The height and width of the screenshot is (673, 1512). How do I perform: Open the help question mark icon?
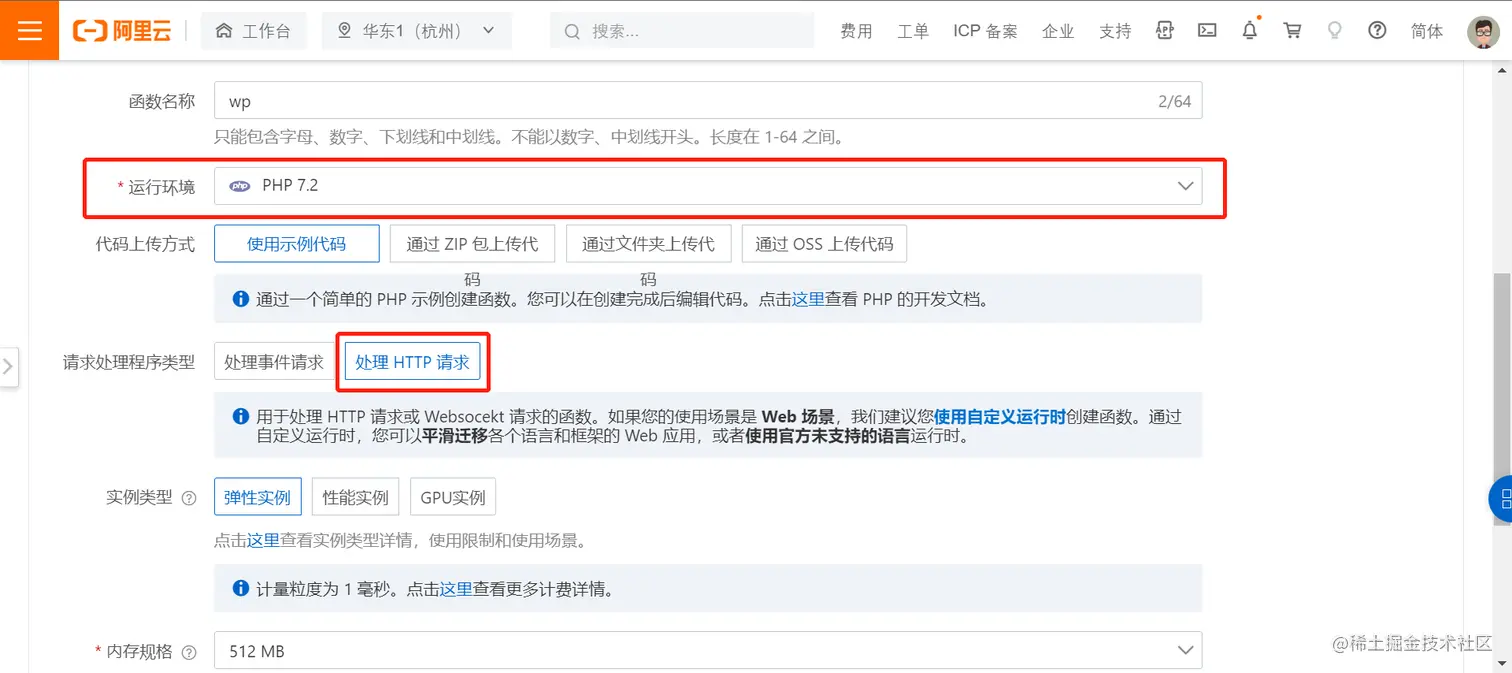[1377, 30]
